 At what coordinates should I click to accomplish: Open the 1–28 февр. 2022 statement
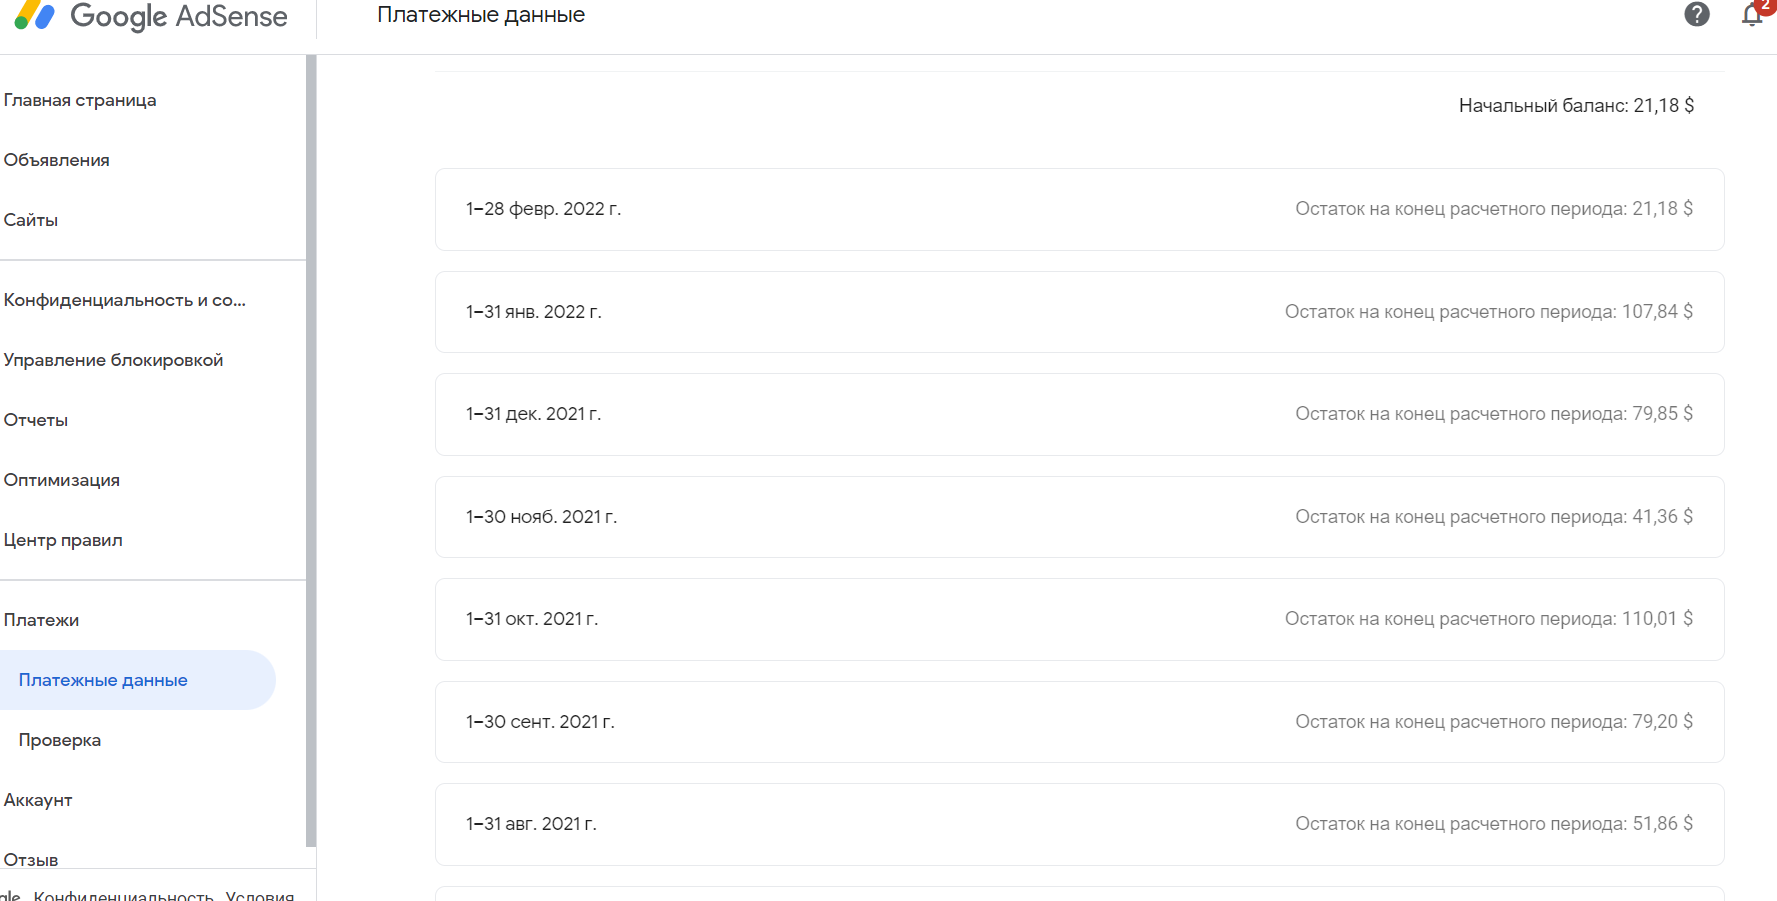(x=1079, y=209)
